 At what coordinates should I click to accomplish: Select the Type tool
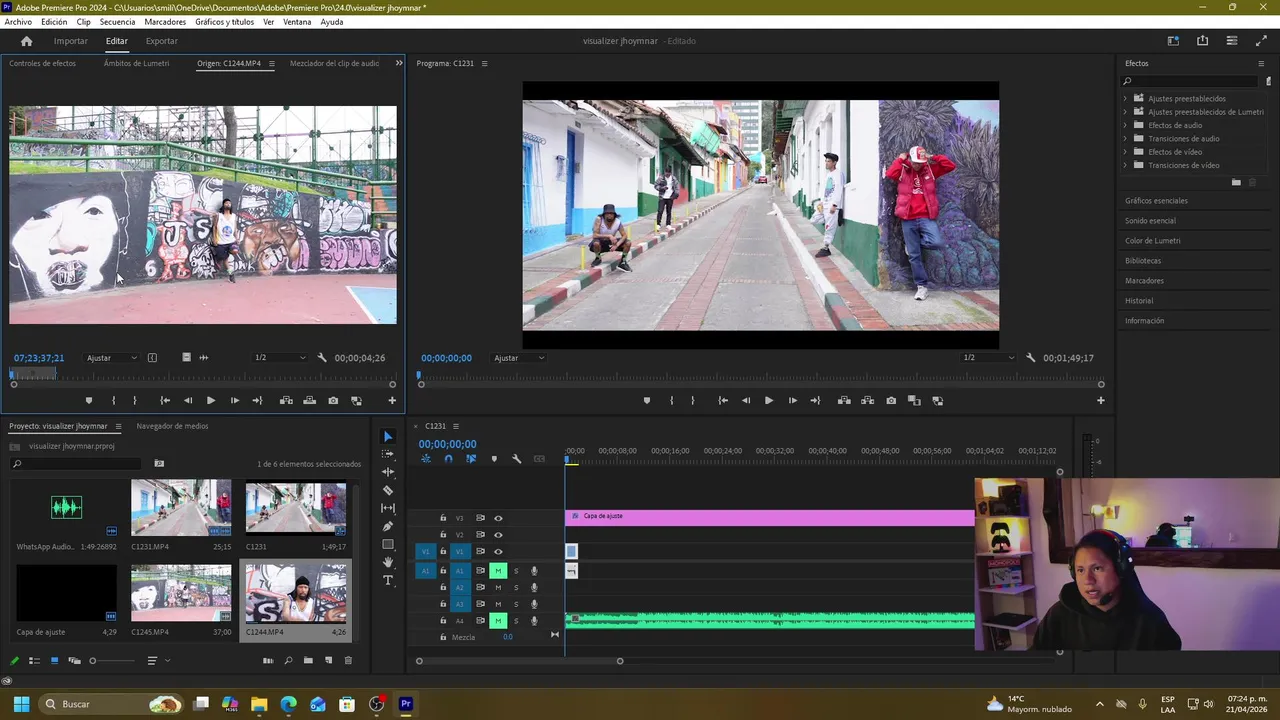(388, 581)
